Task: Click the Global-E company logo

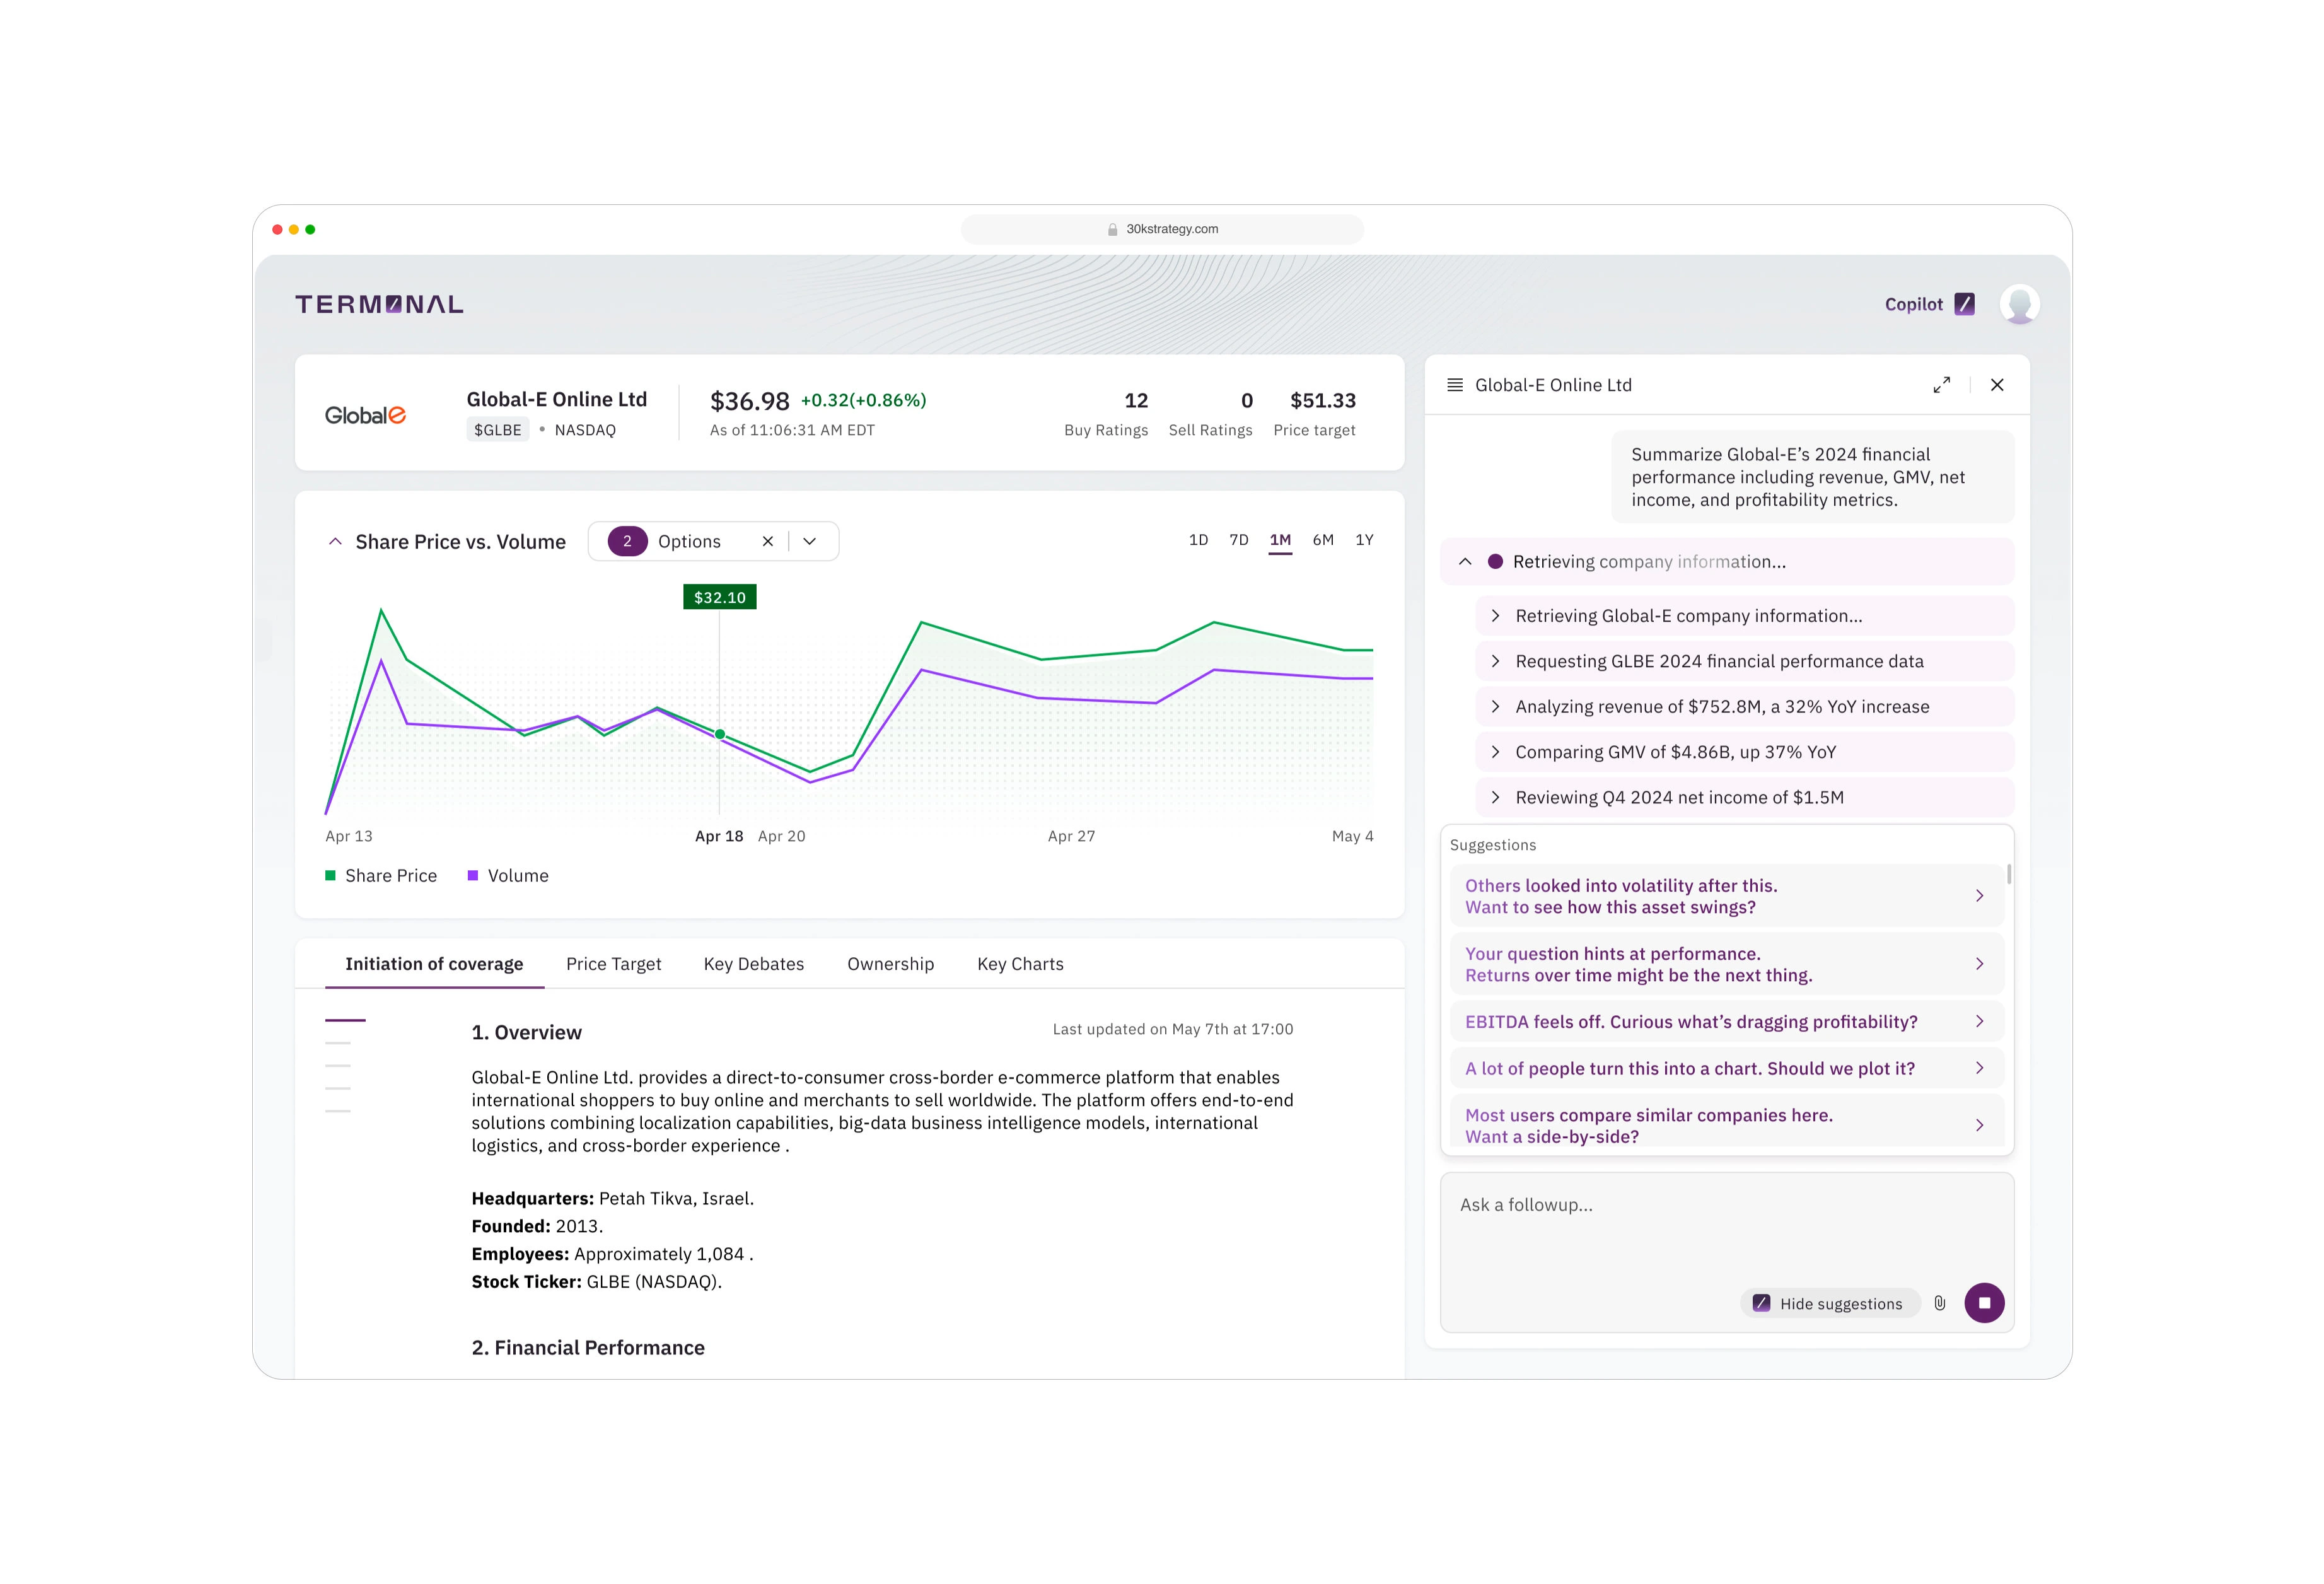Action: [x=366, y=415]
